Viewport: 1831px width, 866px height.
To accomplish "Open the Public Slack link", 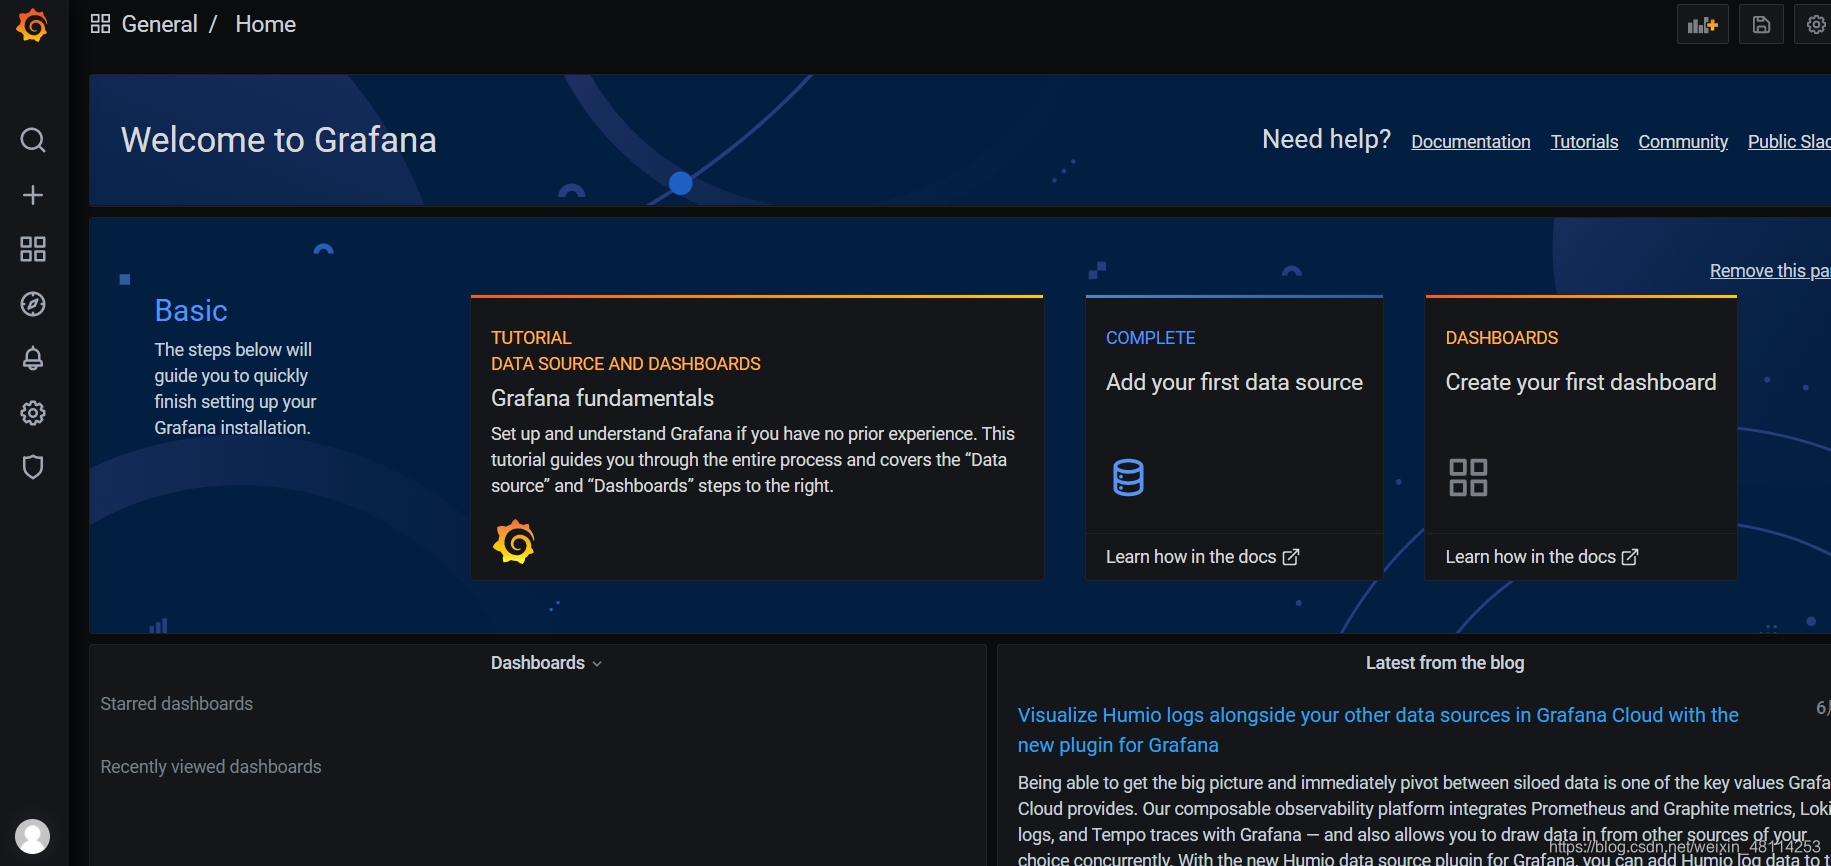I will [1789, 142].
